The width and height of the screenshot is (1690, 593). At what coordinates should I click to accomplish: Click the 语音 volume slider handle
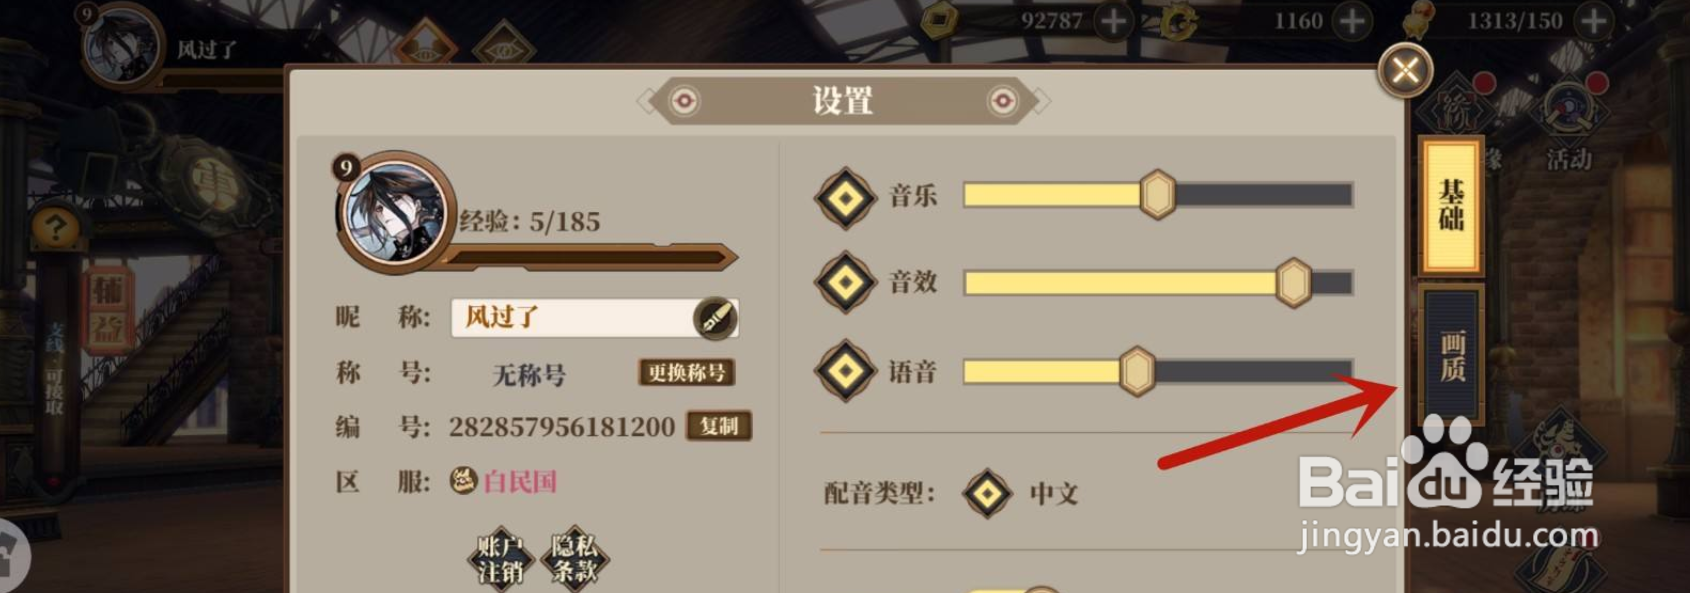1137,371
